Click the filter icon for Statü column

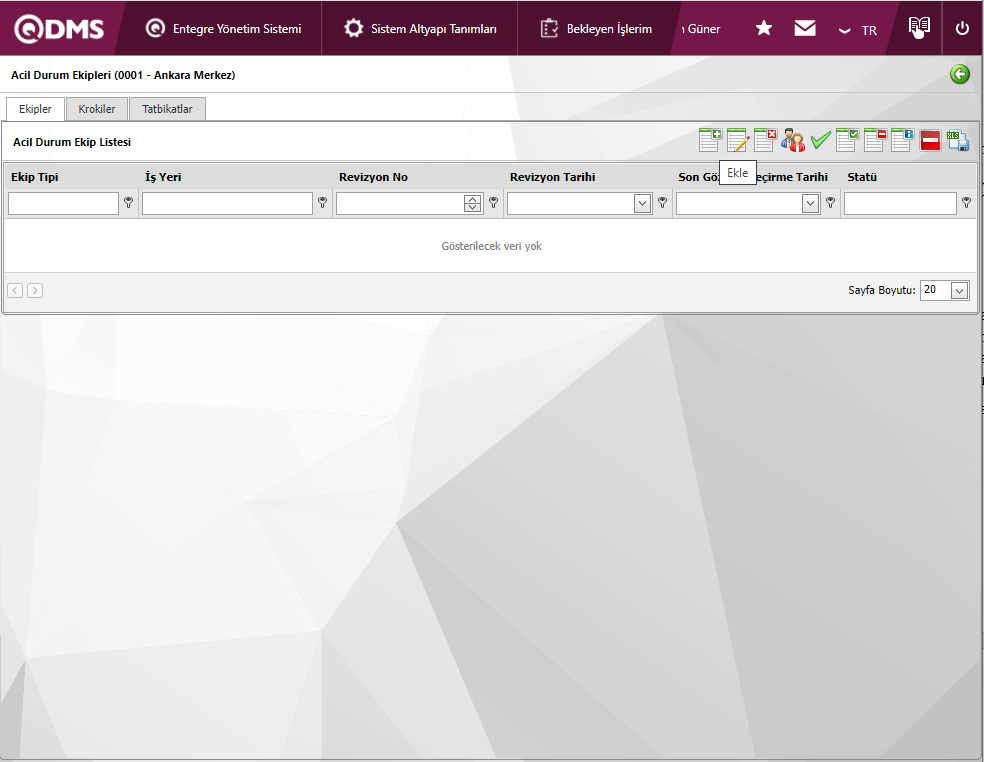coord(966,203)
